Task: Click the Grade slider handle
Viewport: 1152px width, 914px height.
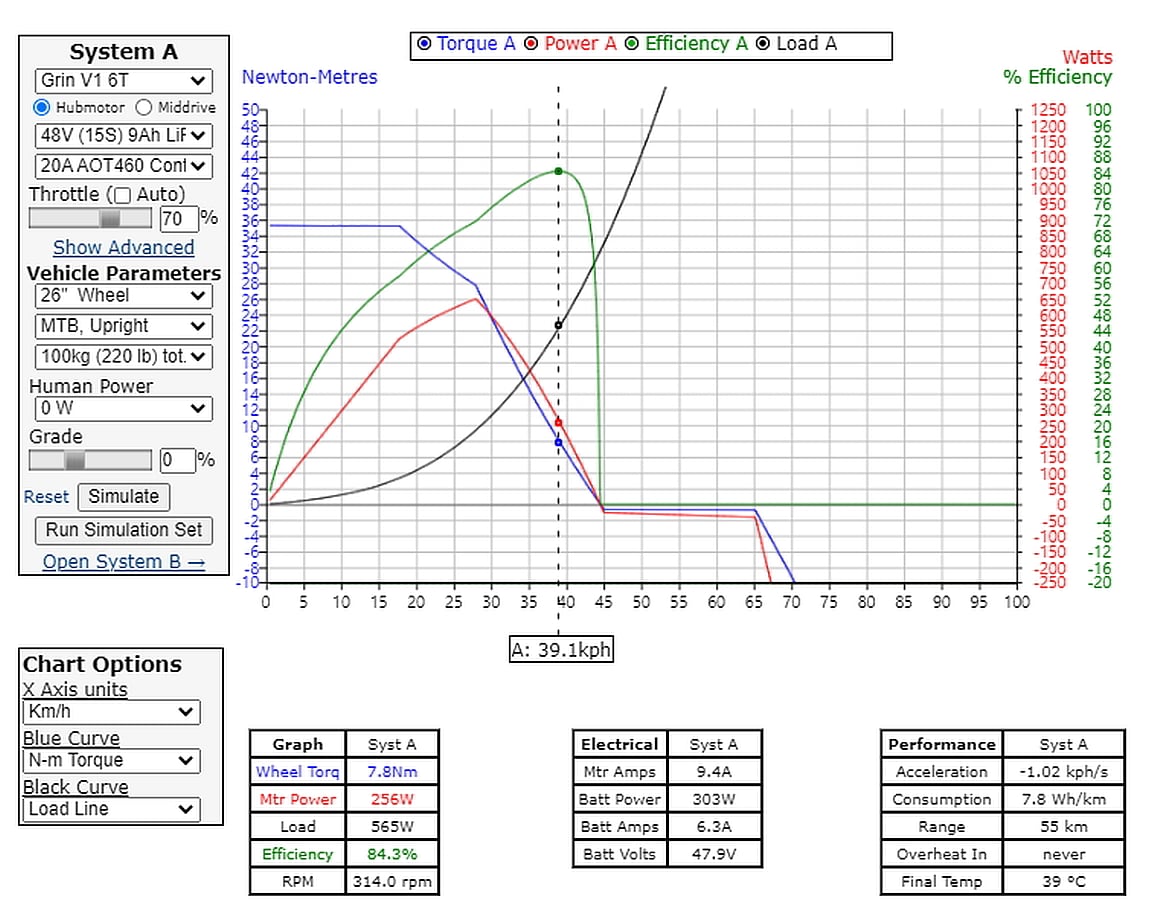Action: point(75,460)
